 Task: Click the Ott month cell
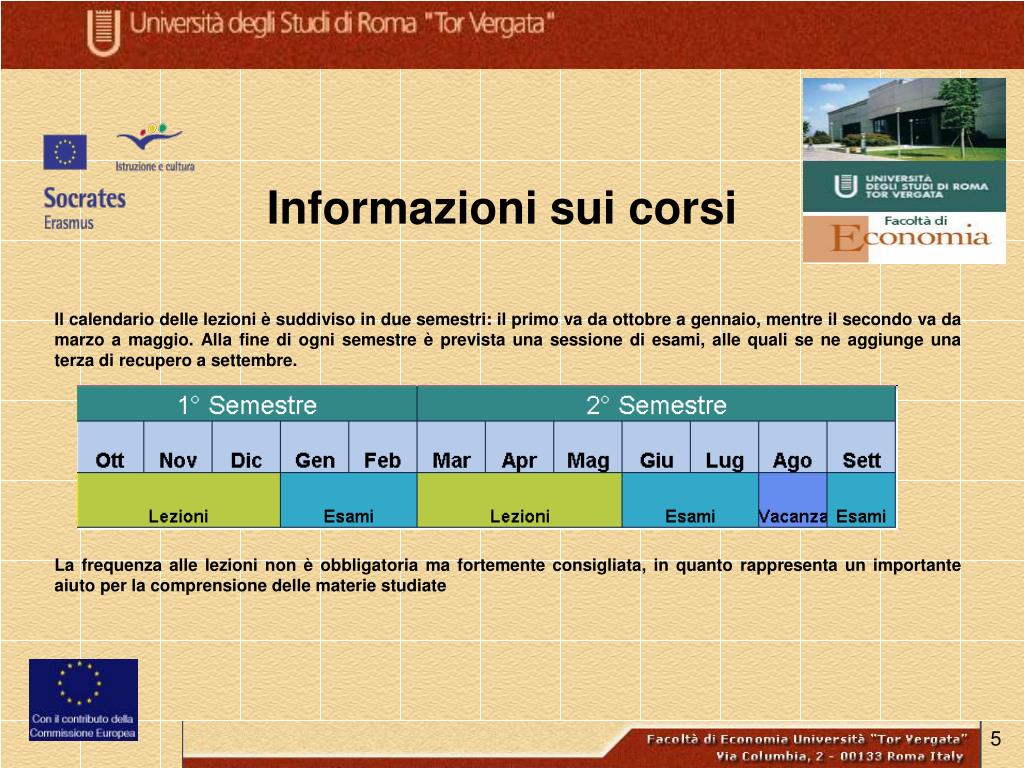[110, 447]
